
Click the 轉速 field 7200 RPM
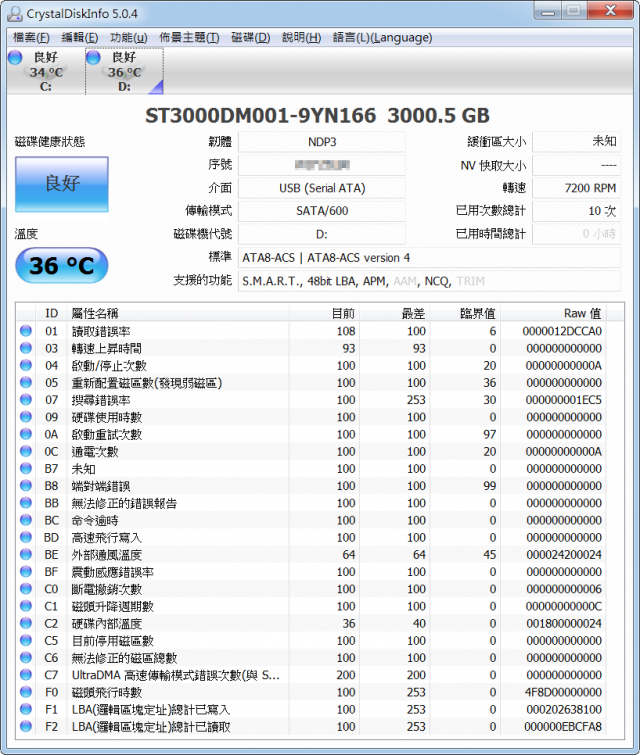(576, 188)
